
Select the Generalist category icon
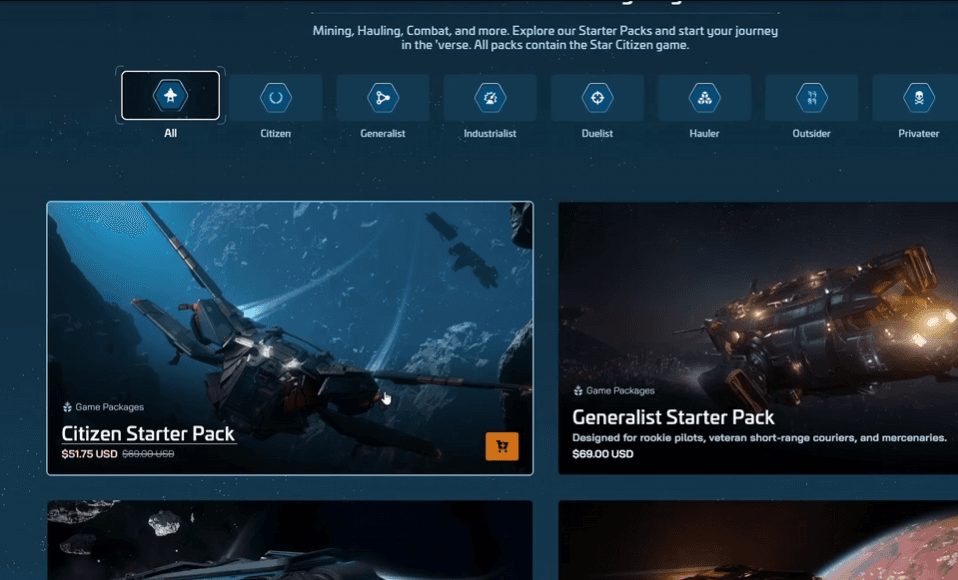tap(382, 97)
